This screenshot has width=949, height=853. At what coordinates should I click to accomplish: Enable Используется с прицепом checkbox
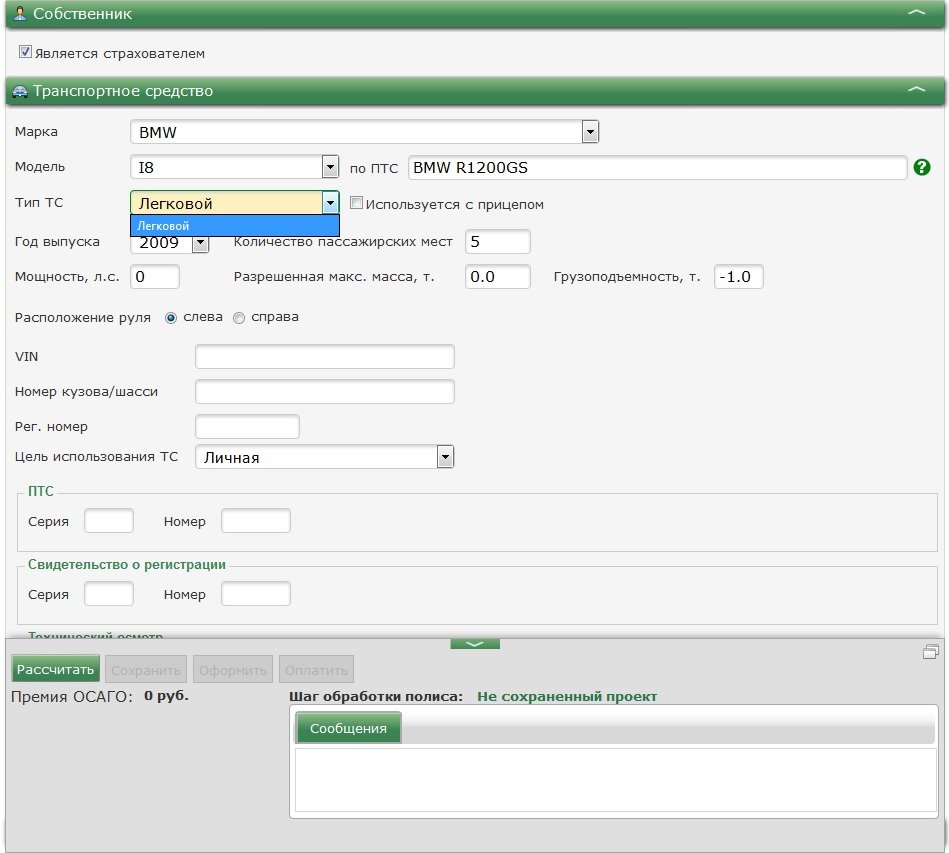(x=356, y=203)
